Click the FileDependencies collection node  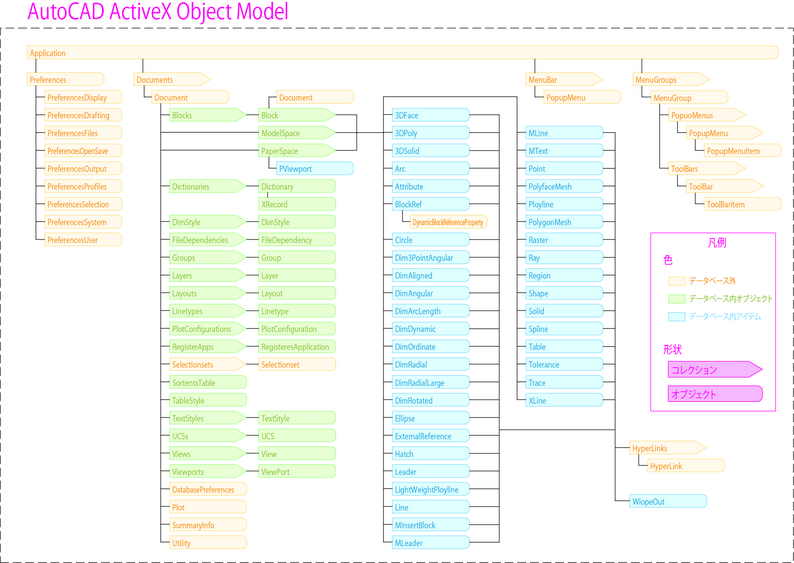tap(208, 239)
